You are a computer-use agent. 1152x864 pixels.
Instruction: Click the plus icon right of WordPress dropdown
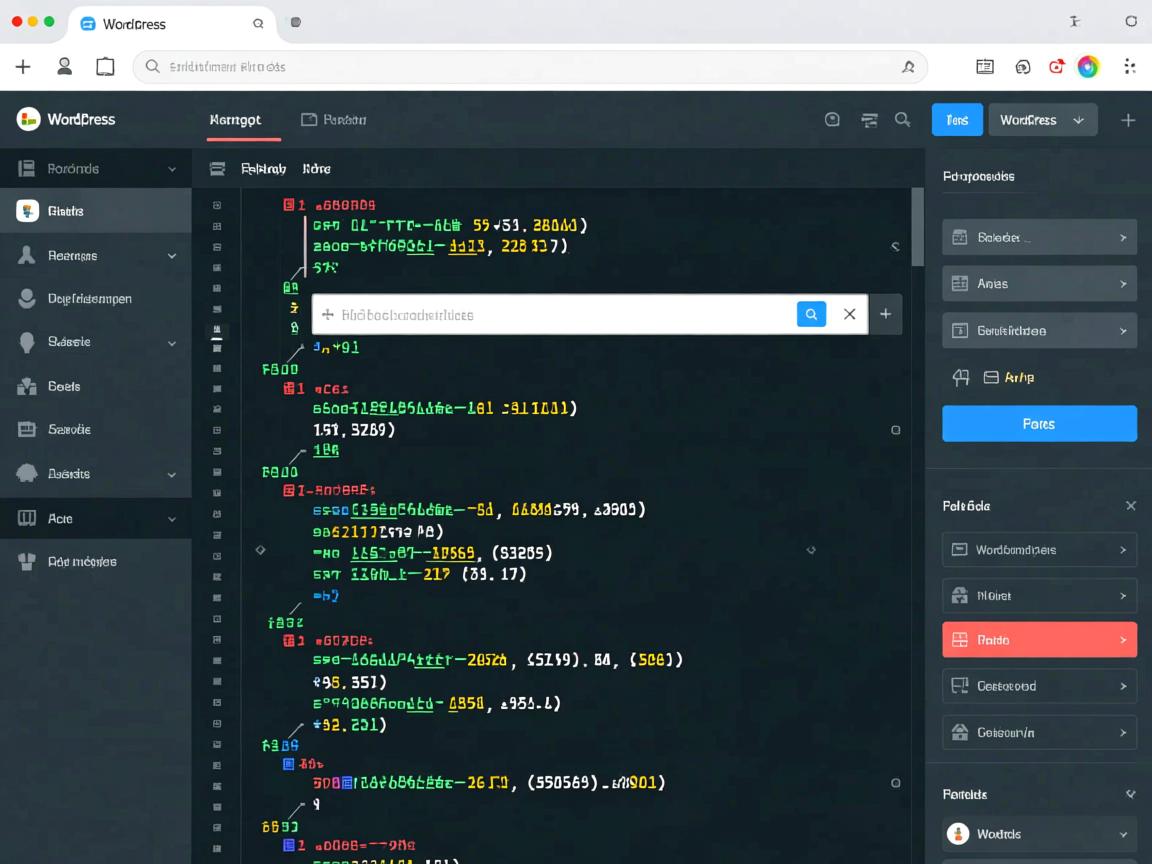click(1128, 120)
